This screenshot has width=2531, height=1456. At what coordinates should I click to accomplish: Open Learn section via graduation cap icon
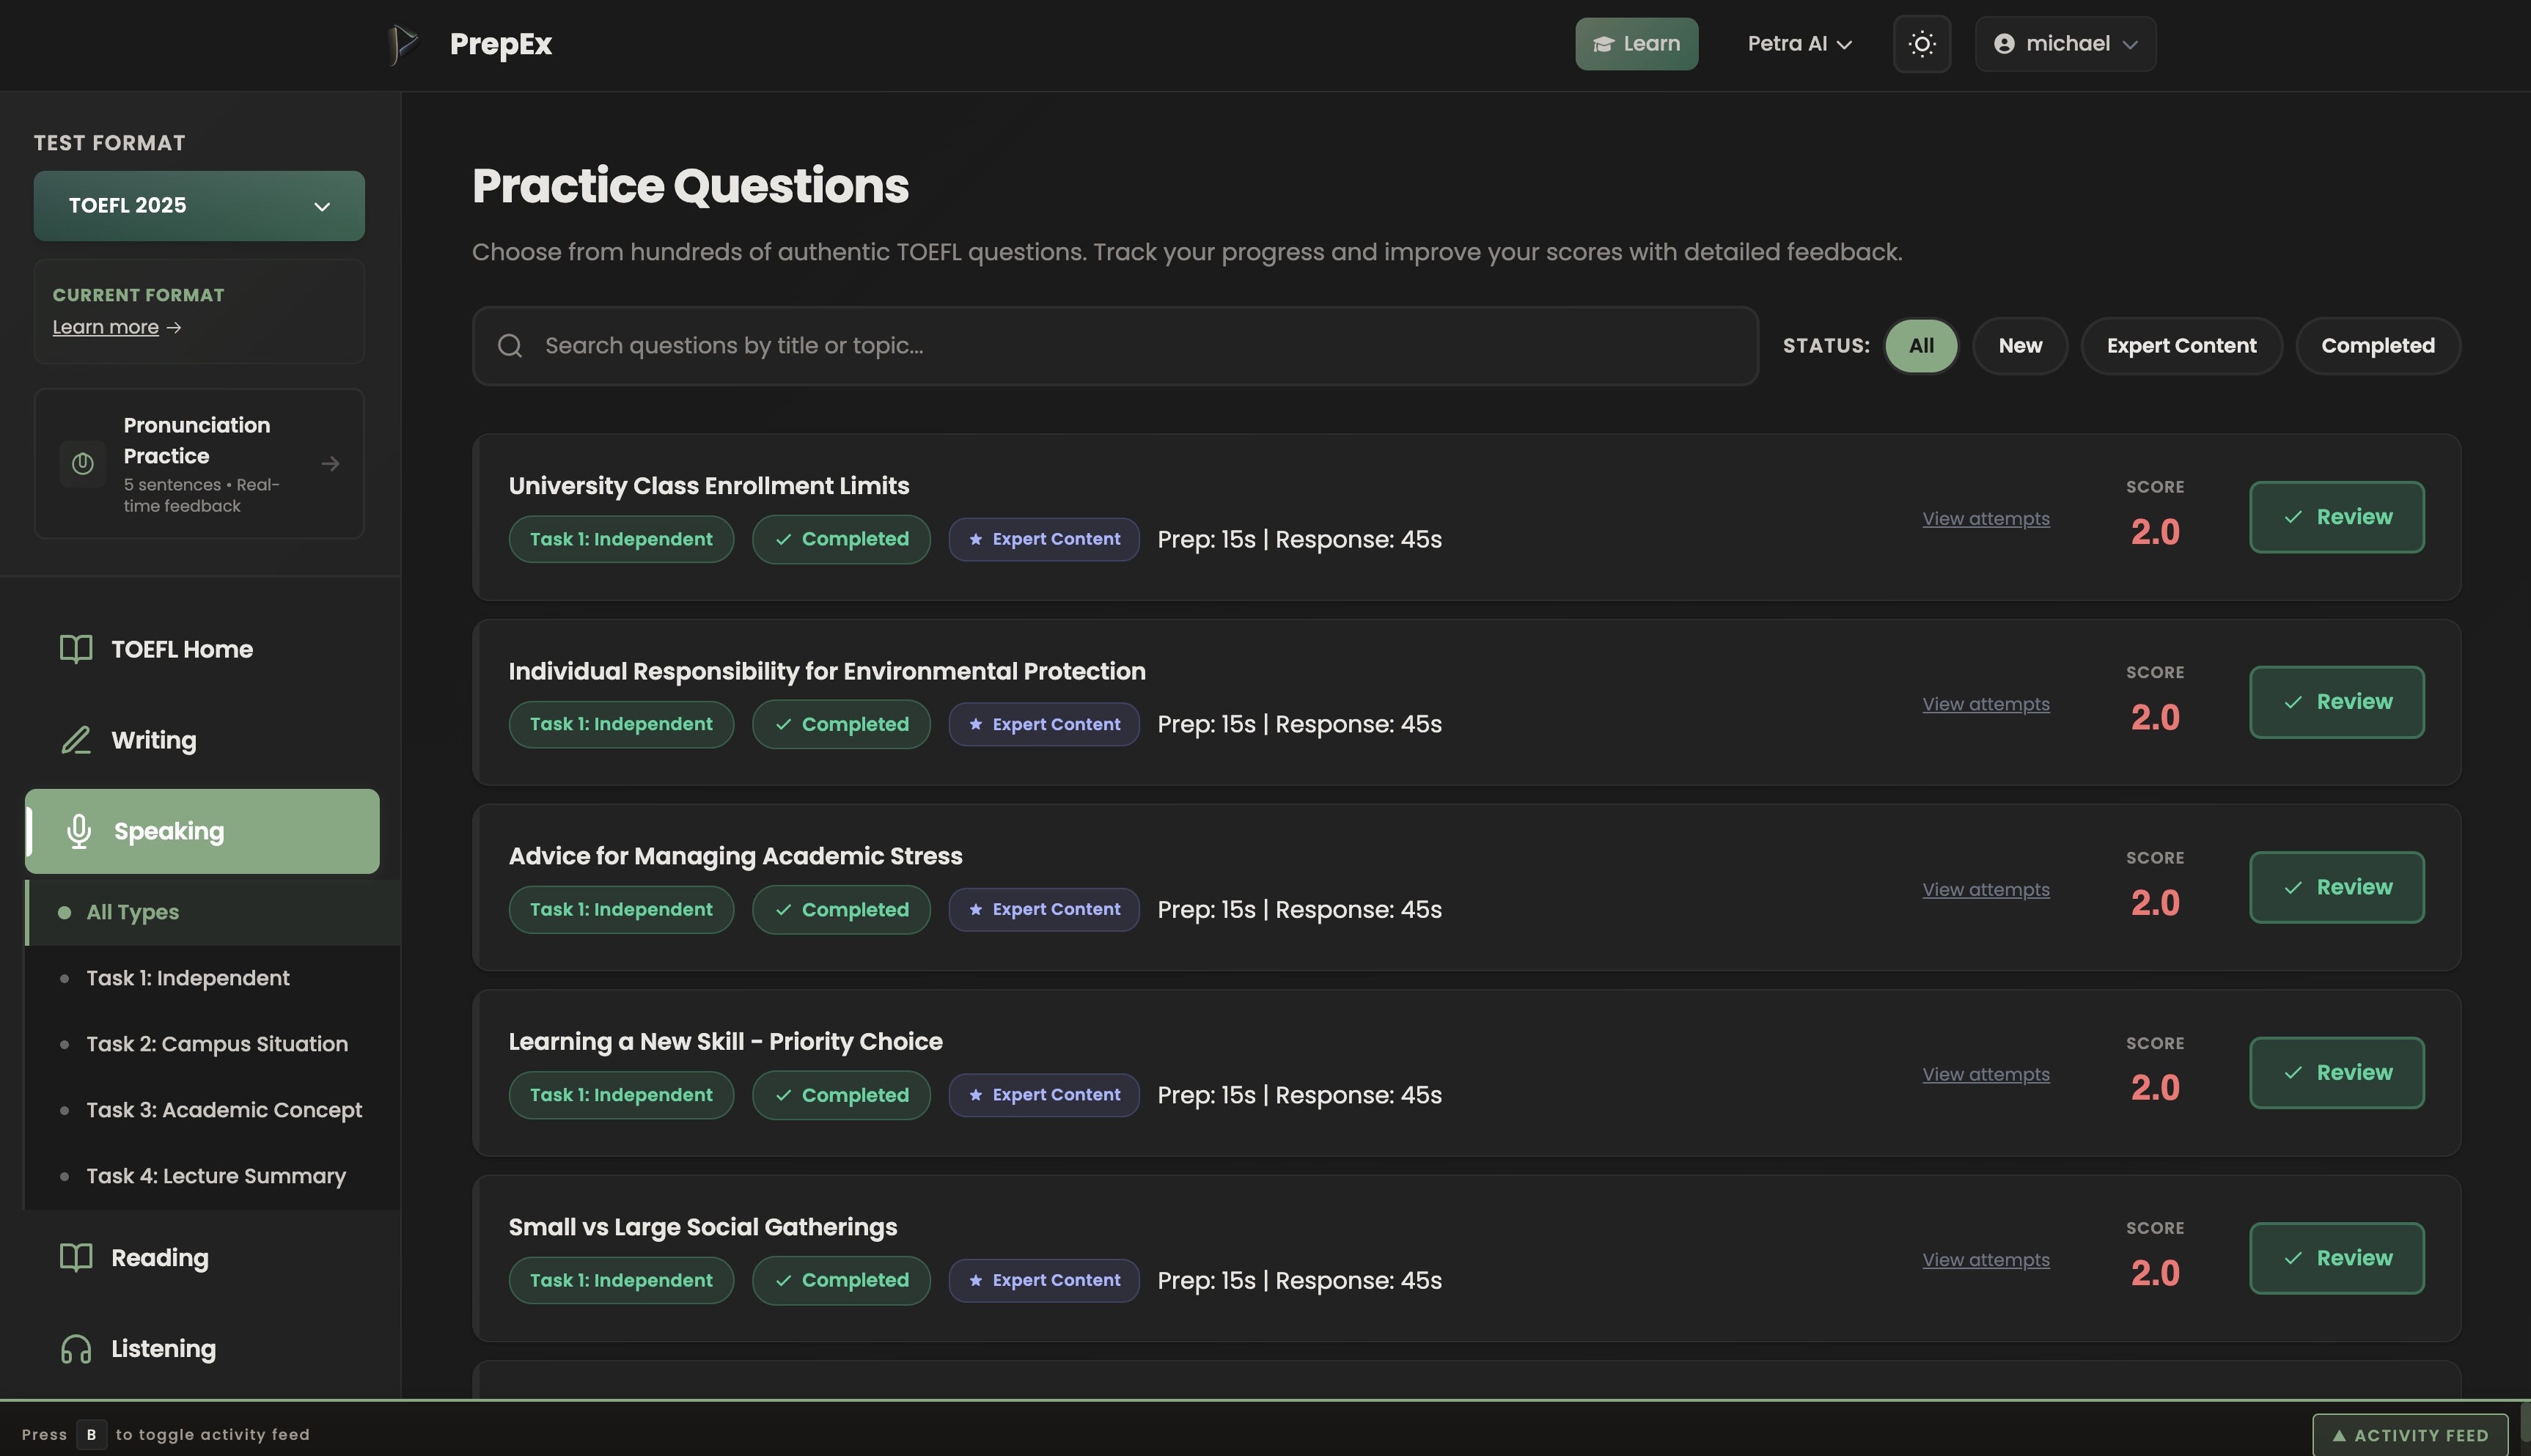1604,43
